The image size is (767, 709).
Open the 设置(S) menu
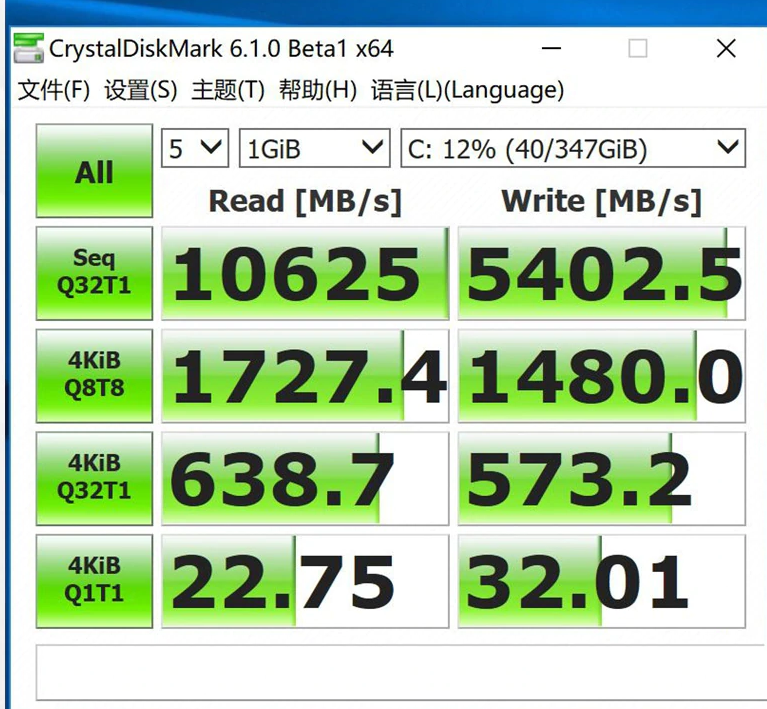coord(141,90)
